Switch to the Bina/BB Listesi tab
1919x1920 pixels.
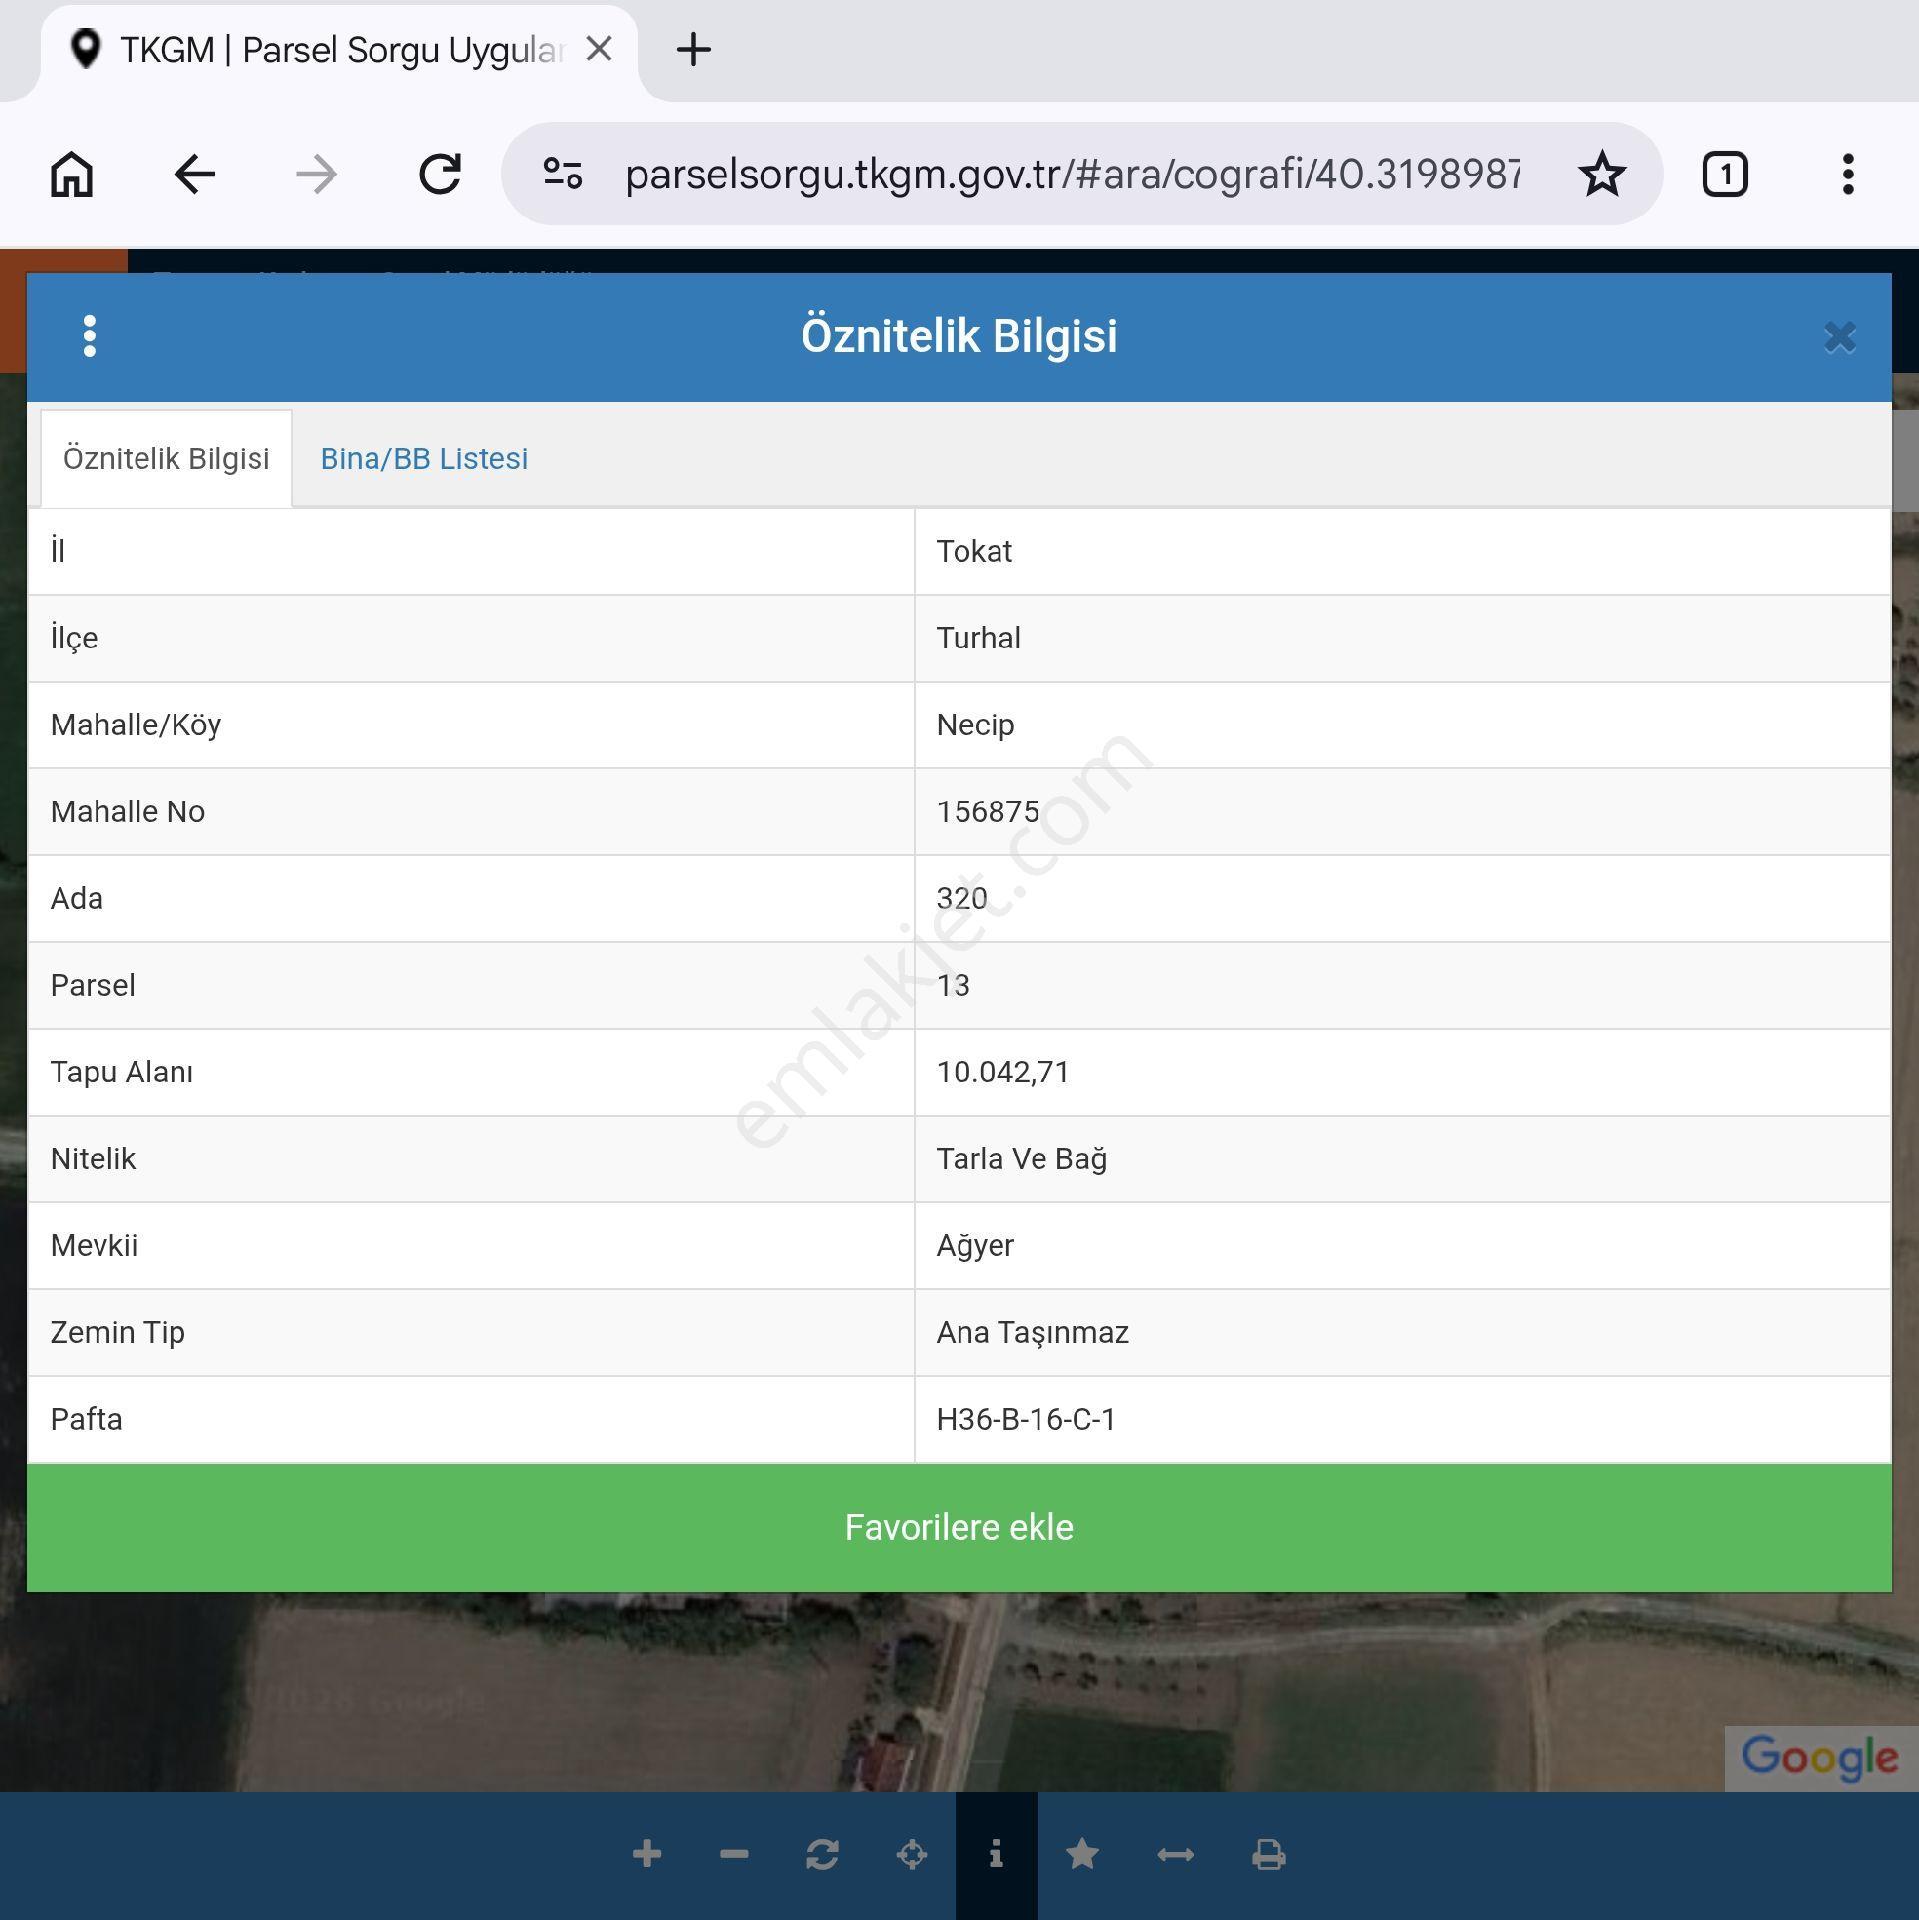tap(424, 458)
